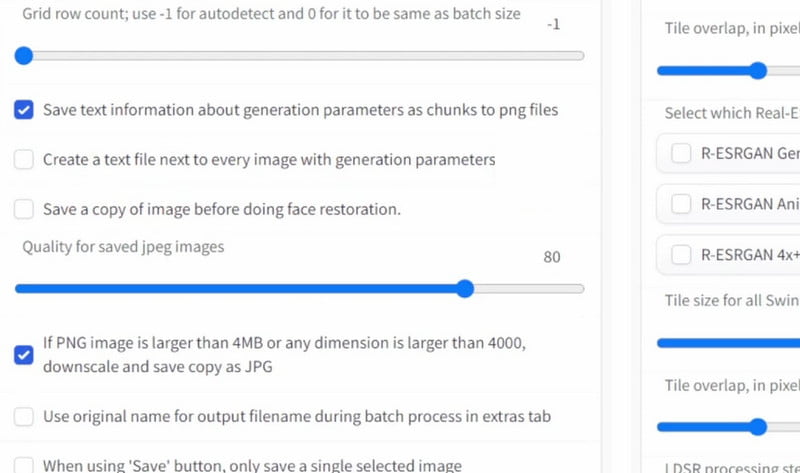Screen dimensions: 800x473
Task: Click the 'Grid row count' description label
Action: click(270, 15)
